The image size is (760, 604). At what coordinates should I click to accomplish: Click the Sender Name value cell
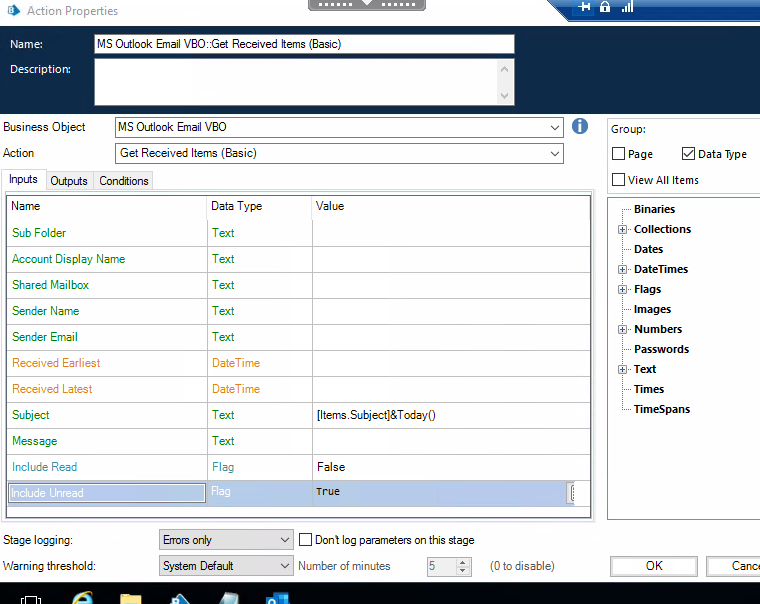point(451,311)
